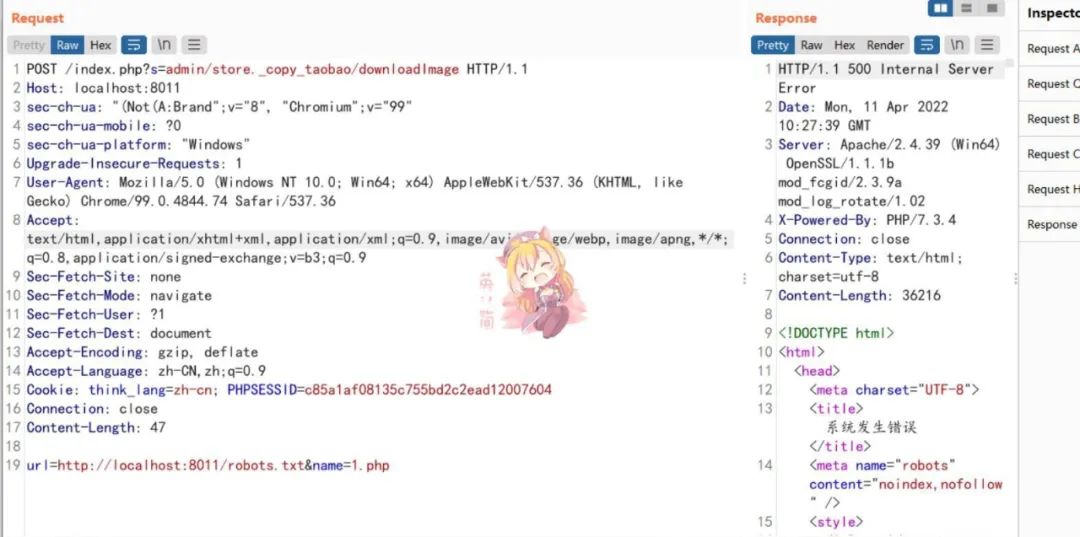
Task: Expand Request Attributes section in Inspector
Action: 1050,49
